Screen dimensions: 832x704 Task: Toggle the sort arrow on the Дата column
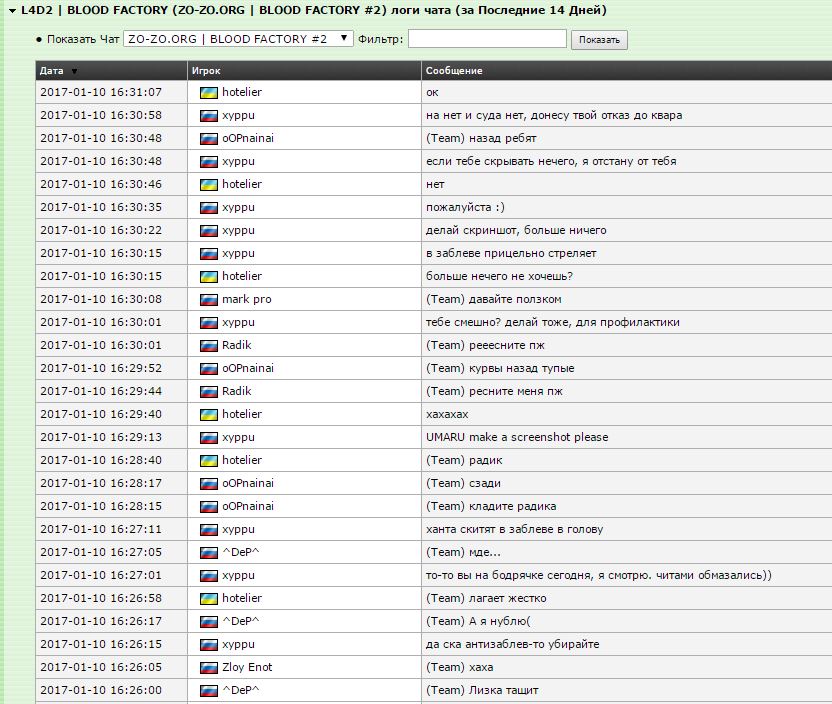point(74,71)
